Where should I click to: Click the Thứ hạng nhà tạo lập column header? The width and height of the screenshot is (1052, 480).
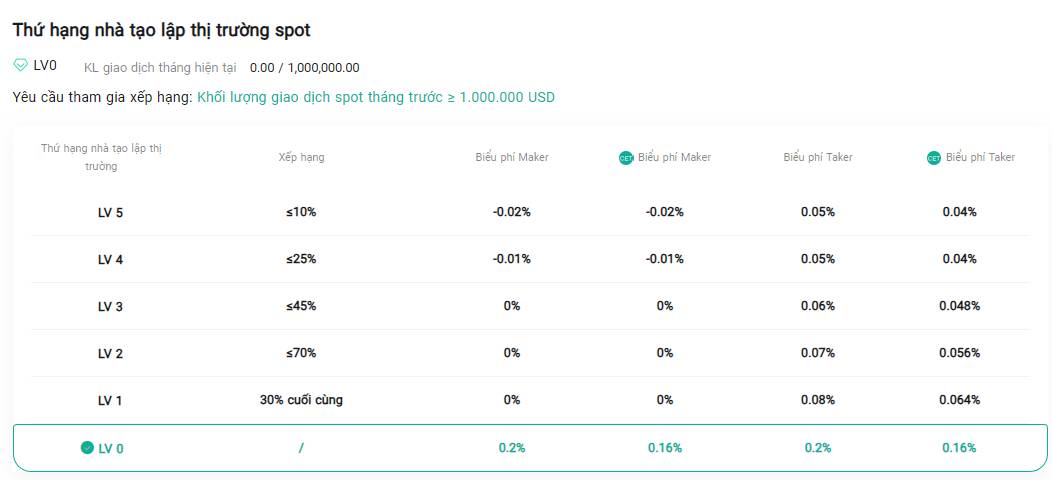[101, 157]
